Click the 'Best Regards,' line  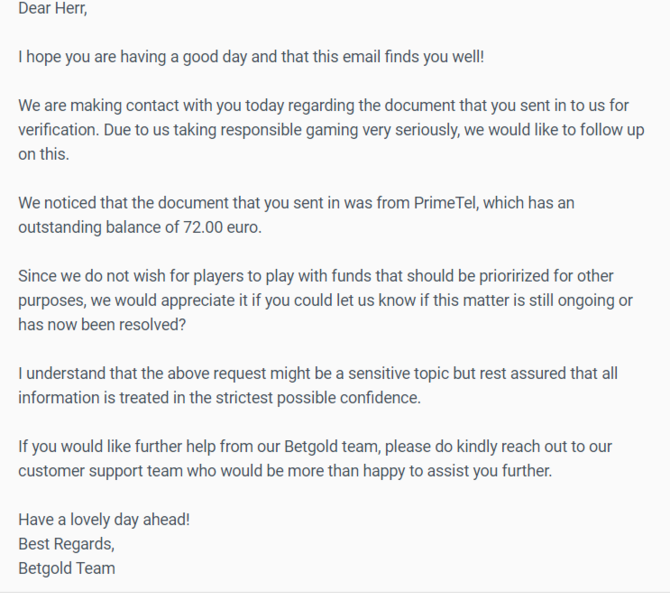click(66, 544)
